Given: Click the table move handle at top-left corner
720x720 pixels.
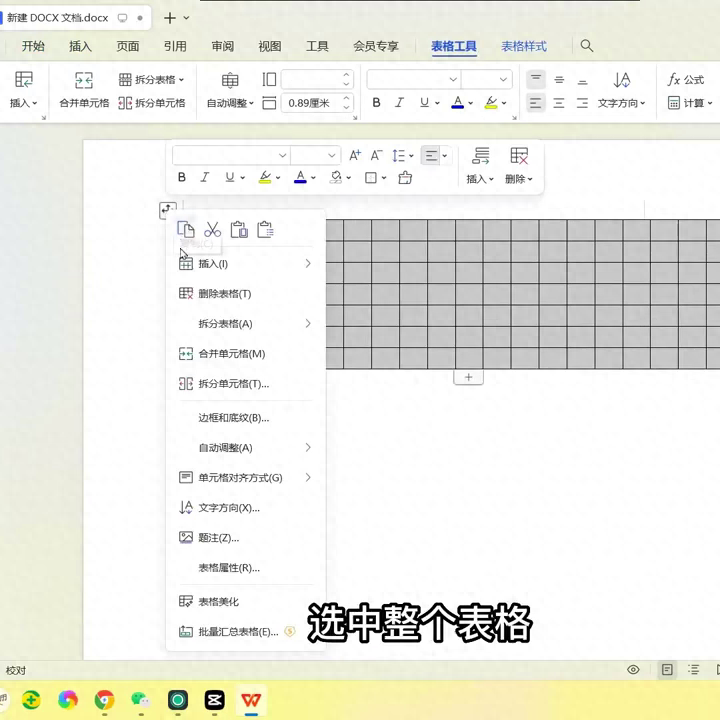Looking at the screenshot, I should coord(167,210).
